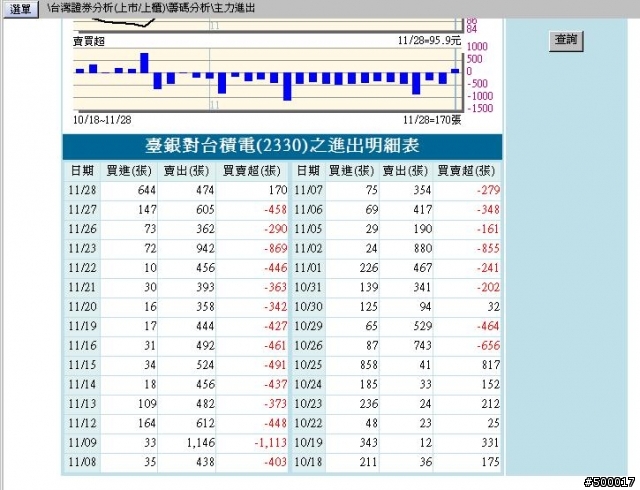
Task: Click the table title 臺銀對台積電(2330)之進出明細表
Action: pos(282,146)
